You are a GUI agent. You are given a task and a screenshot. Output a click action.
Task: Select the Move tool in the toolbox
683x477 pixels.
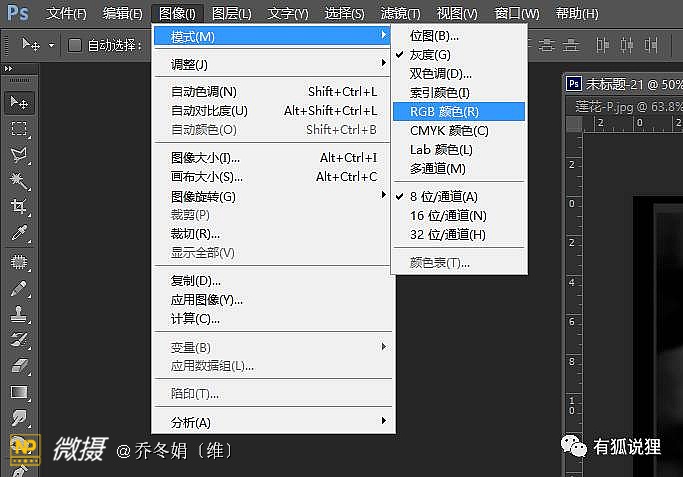18,102
